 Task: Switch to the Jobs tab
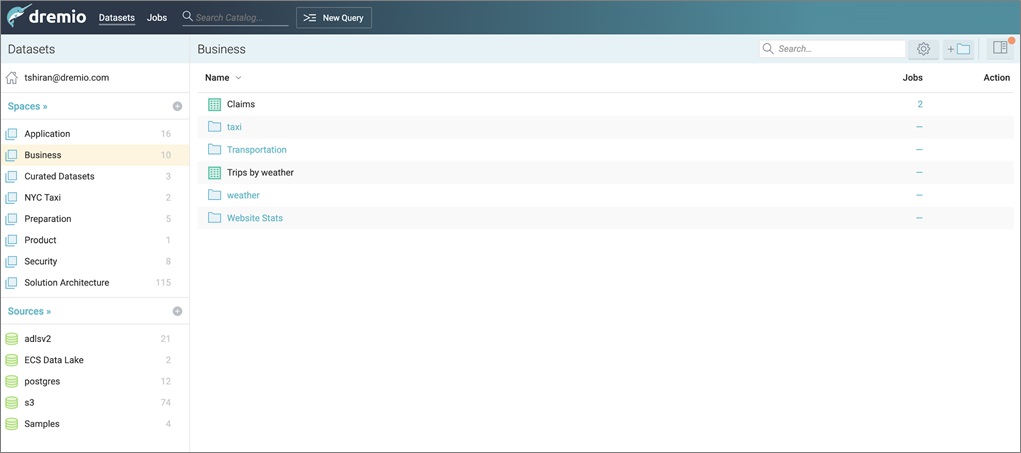tap(157, 18)
